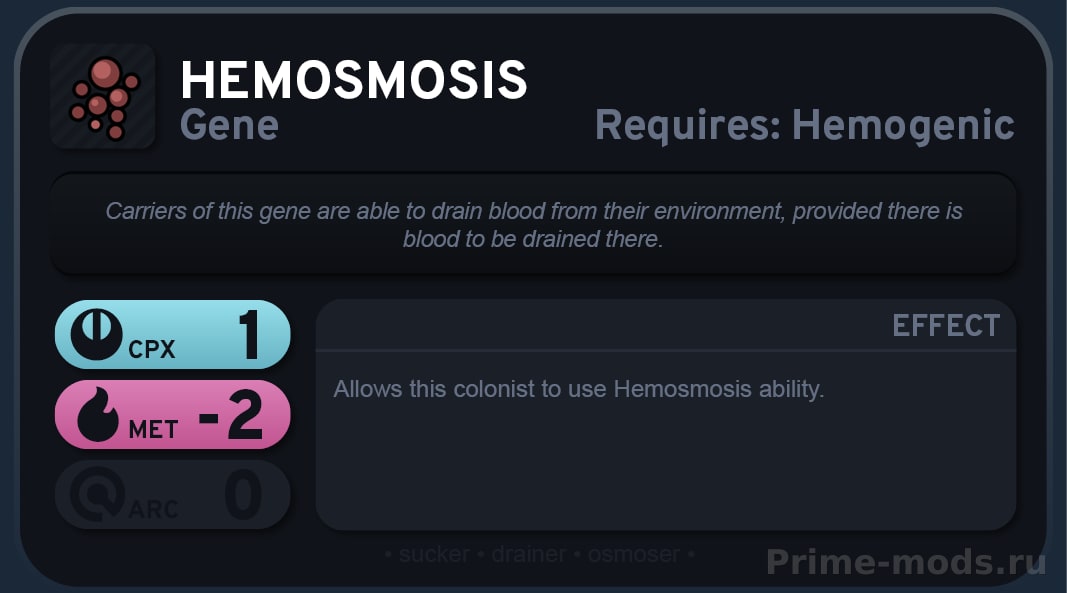This screenshot has height=593, width=1067.
Task: Click the EFFECT panel header
Action: [x=666, y=325]
